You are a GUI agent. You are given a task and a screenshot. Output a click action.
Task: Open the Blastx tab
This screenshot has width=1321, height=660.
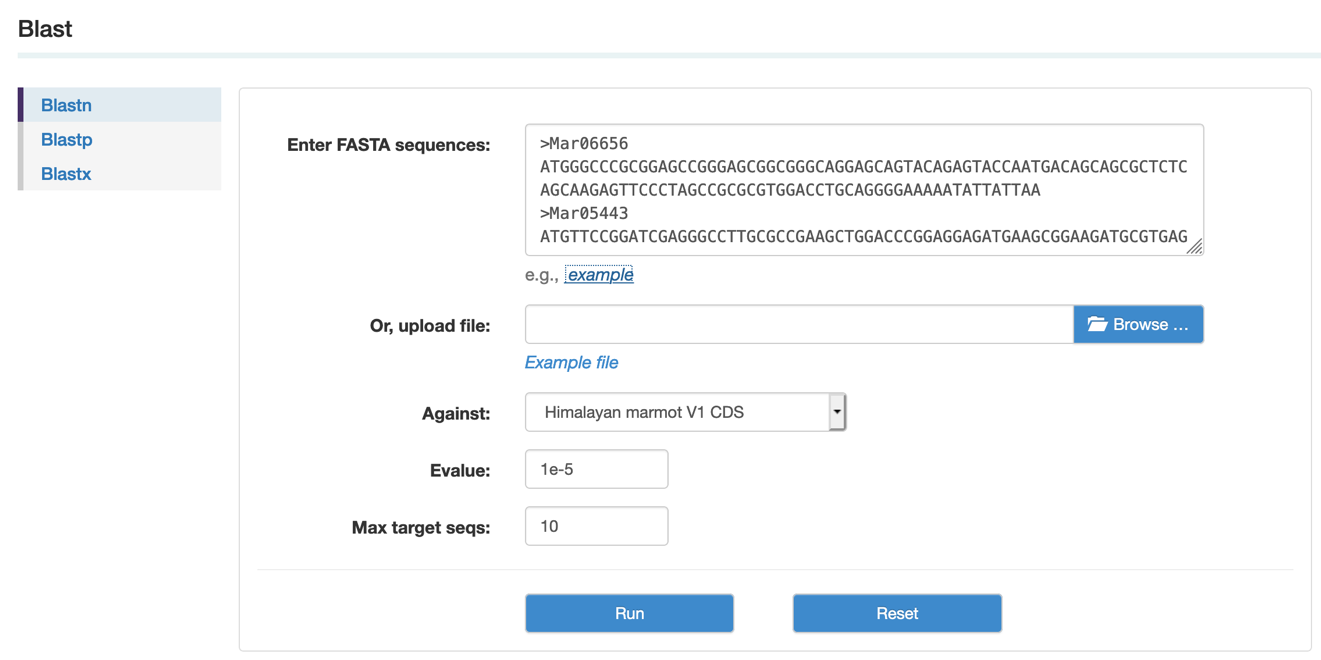pos(66,174)
